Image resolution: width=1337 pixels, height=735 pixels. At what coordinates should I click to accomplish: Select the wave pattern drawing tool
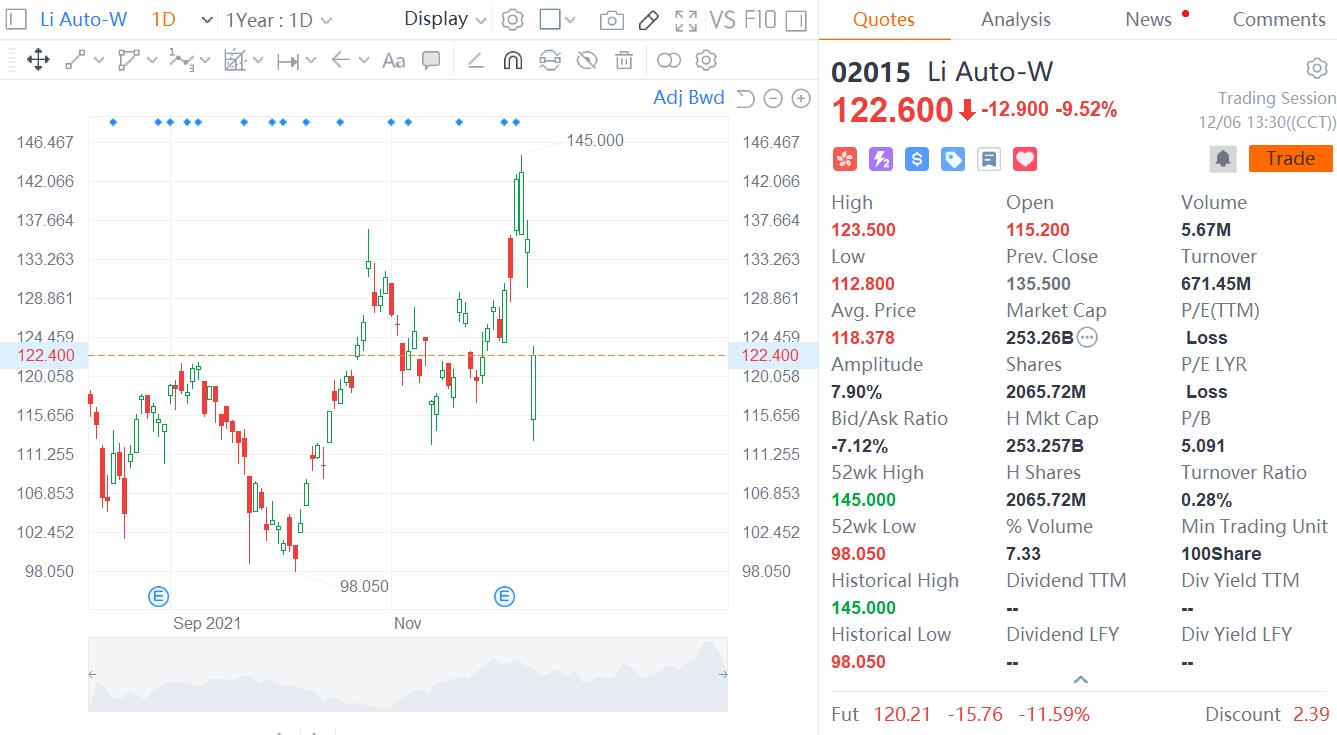click(182, 61)
